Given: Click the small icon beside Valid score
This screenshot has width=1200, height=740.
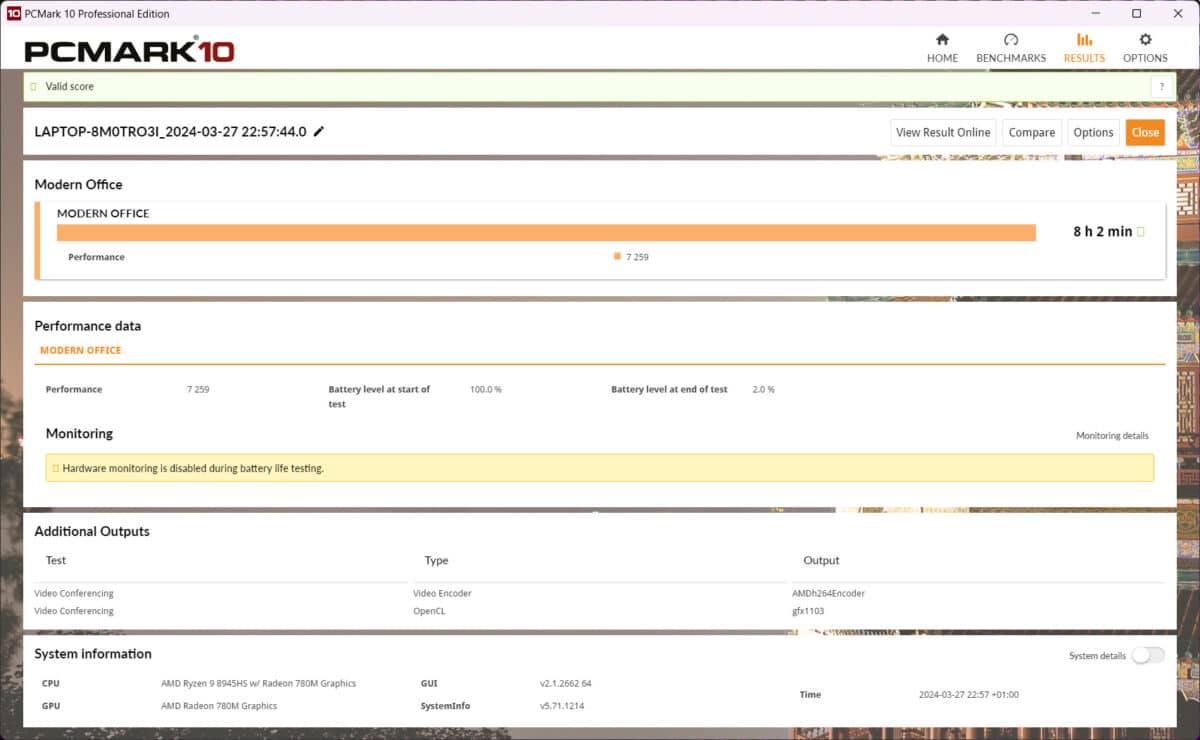Looking at the screenshot, I should (33, 87).
